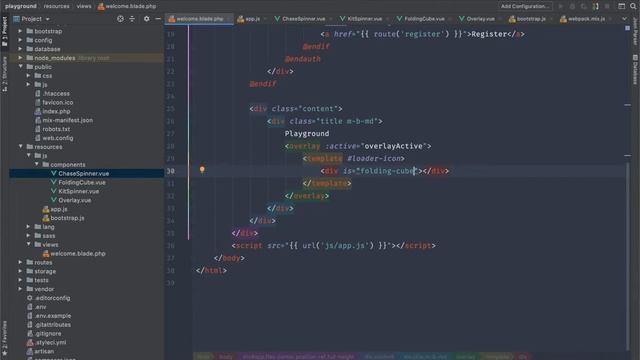Toggle the Project tool window stripe button
Screen dimensions: 640x360
pyautogui.click(x=4, y=31)
